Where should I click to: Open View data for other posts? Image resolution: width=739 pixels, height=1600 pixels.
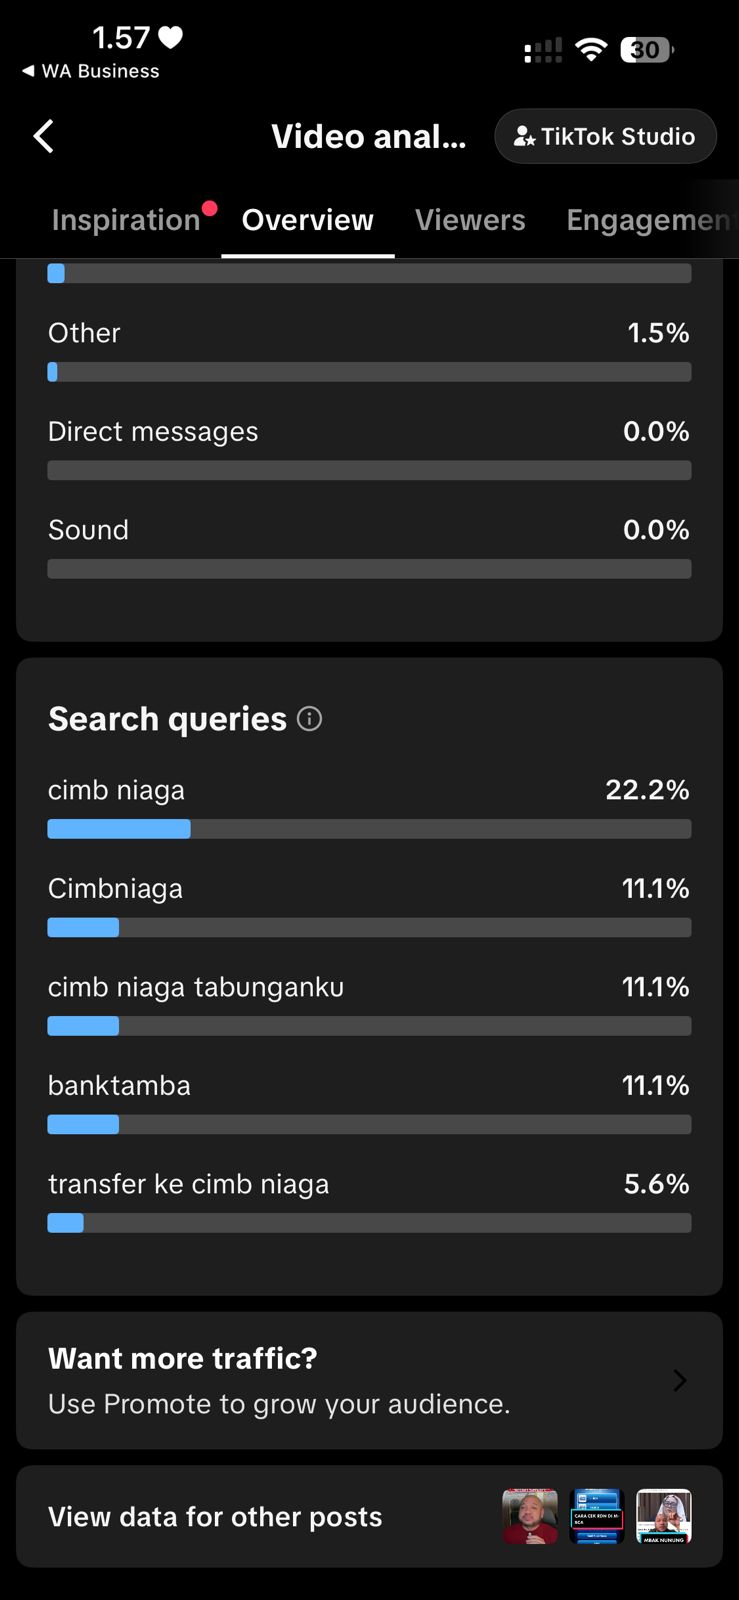tap(215, 1517)
